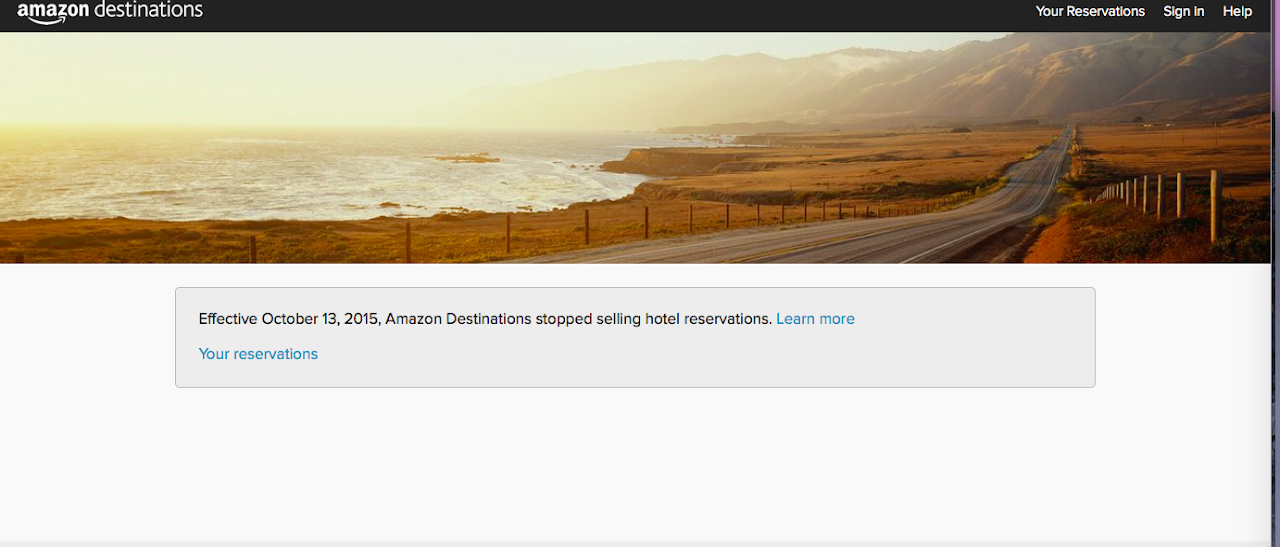
Task: Click the offshore rock in the ocean
Action: coord(467,157)
